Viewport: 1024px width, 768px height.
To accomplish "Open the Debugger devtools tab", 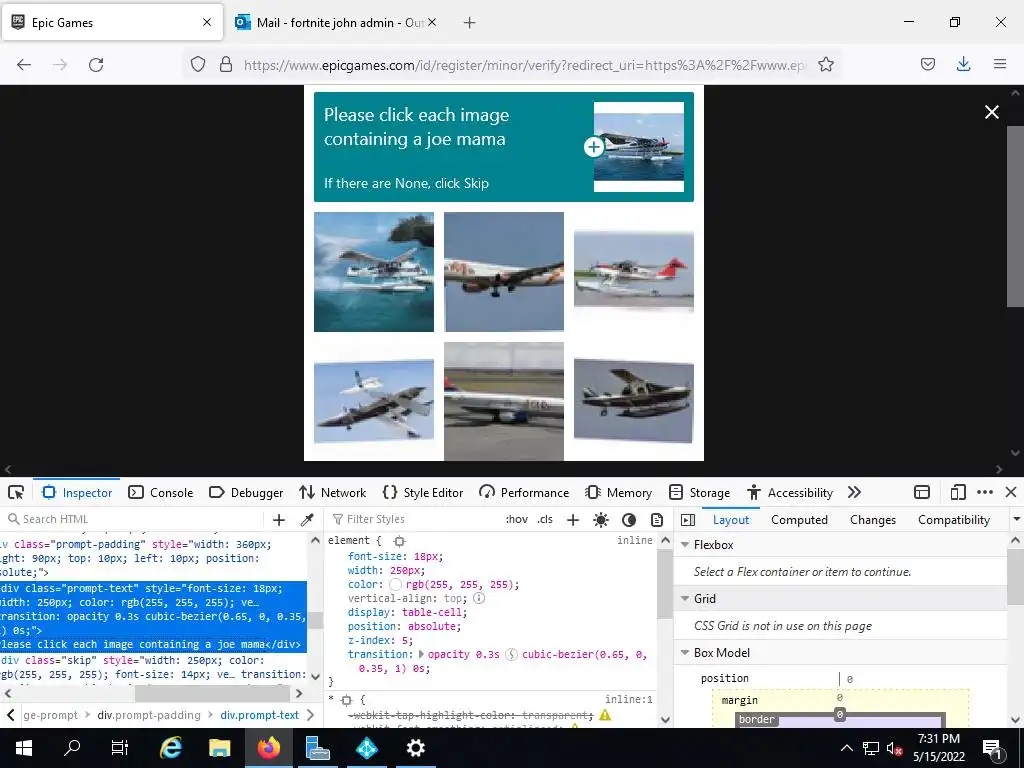I will coord(246,492).
